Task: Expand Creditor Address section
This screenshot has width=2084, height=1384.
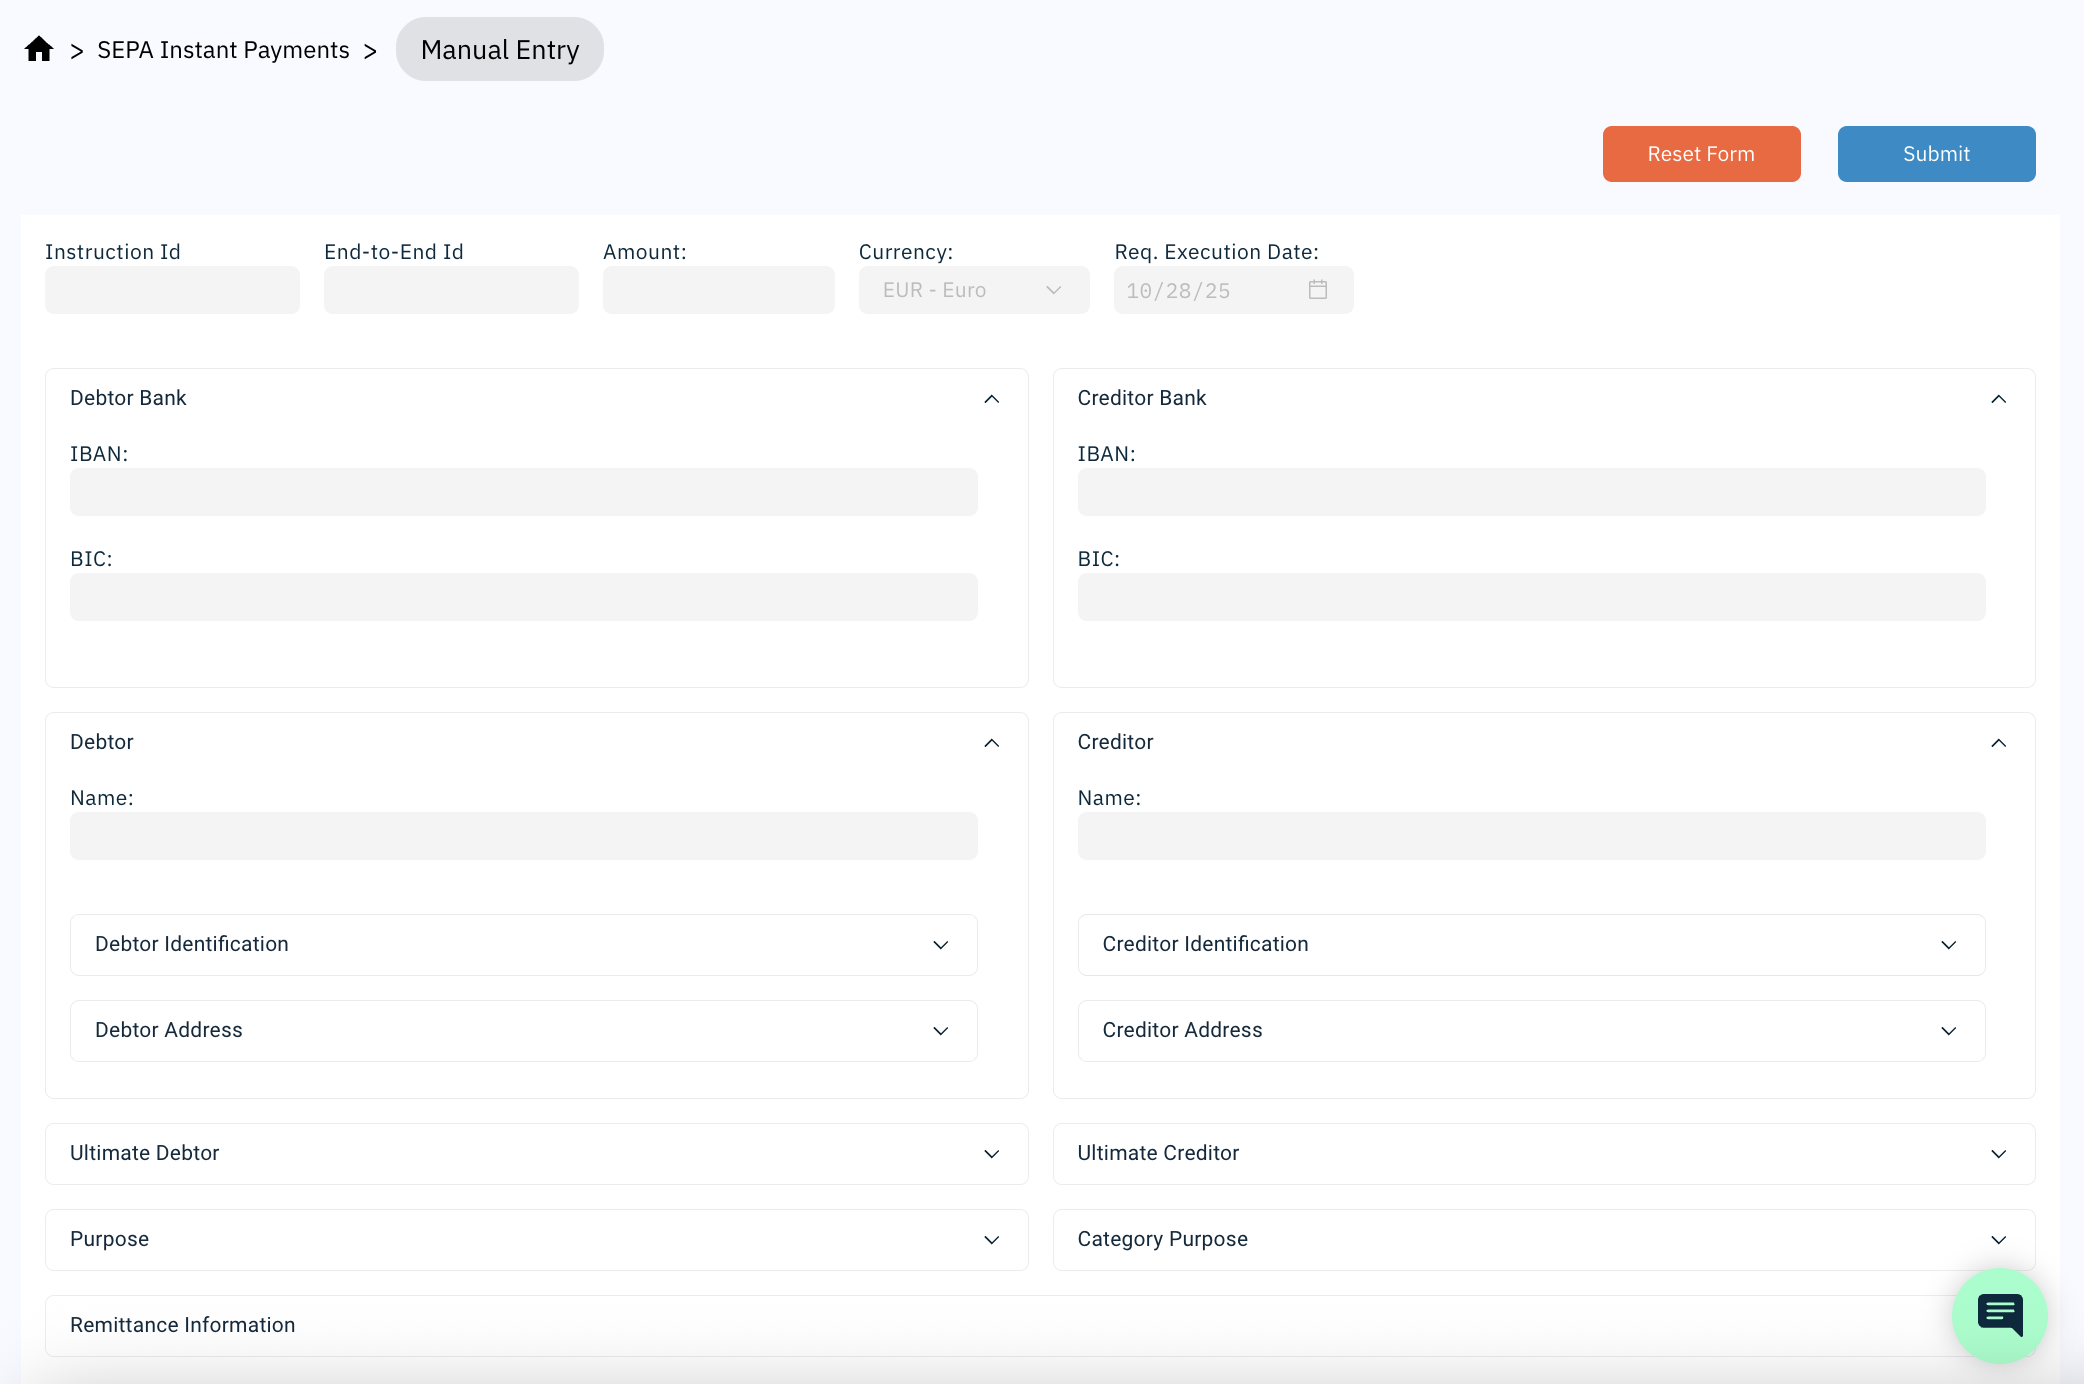Action: (x=1530, y=1031)
